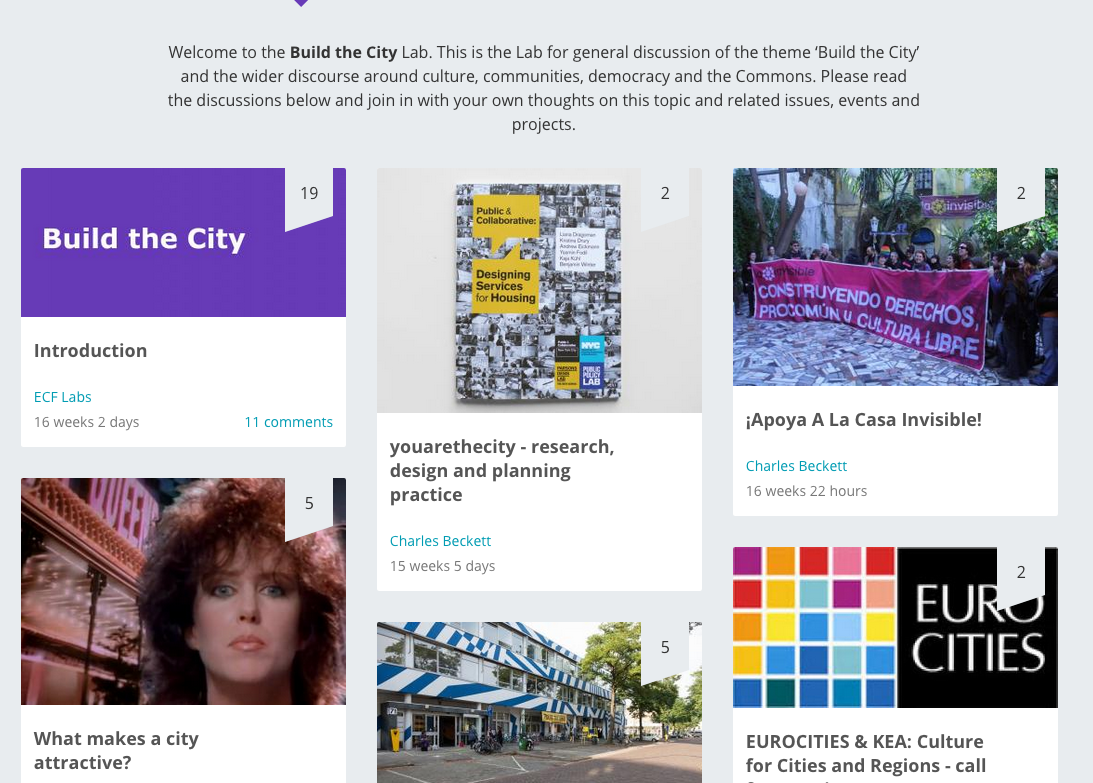View the 11 comments link
The width and height of the screenshot is (1093, 783).
click(x=288, y=422)
